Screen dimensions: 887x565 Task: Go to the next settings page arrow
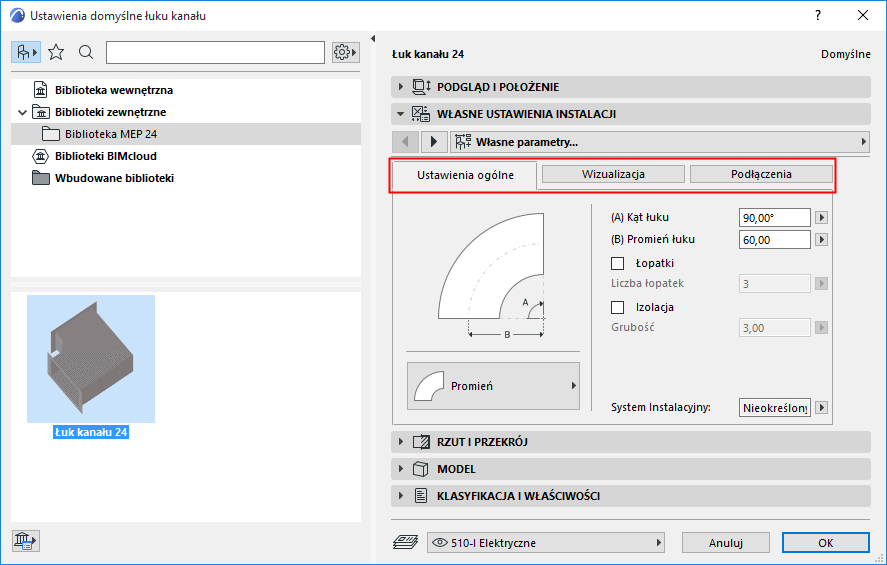coord(434,141)
